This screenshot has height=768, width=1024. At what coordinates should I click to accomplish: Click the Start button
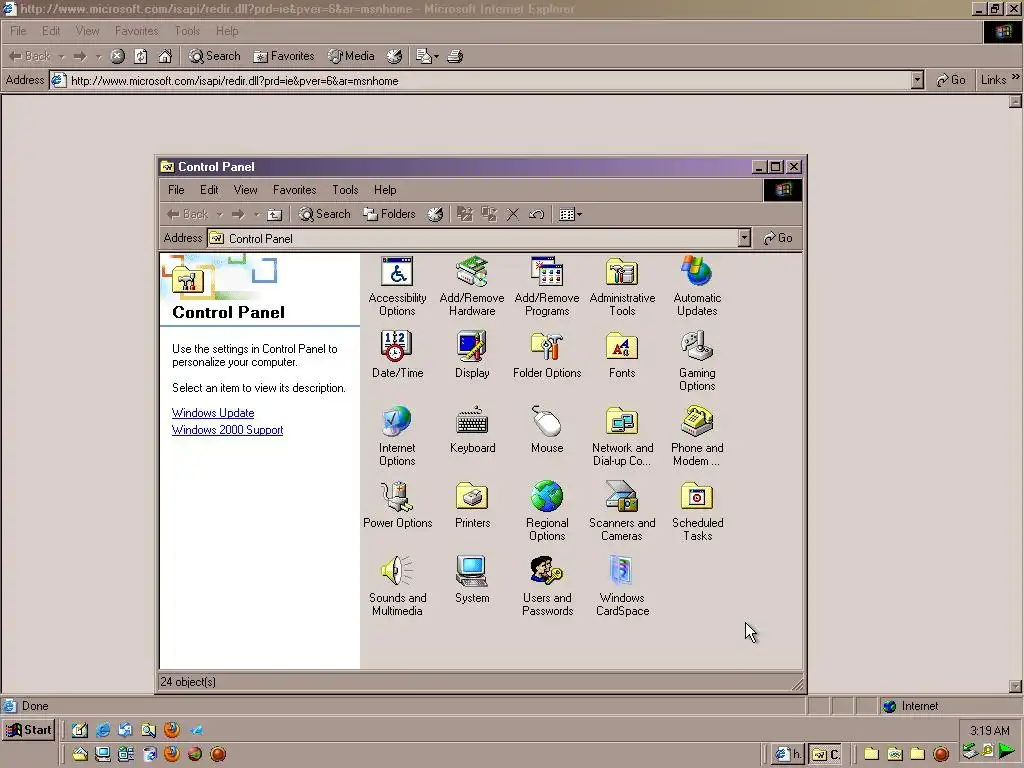29,730
